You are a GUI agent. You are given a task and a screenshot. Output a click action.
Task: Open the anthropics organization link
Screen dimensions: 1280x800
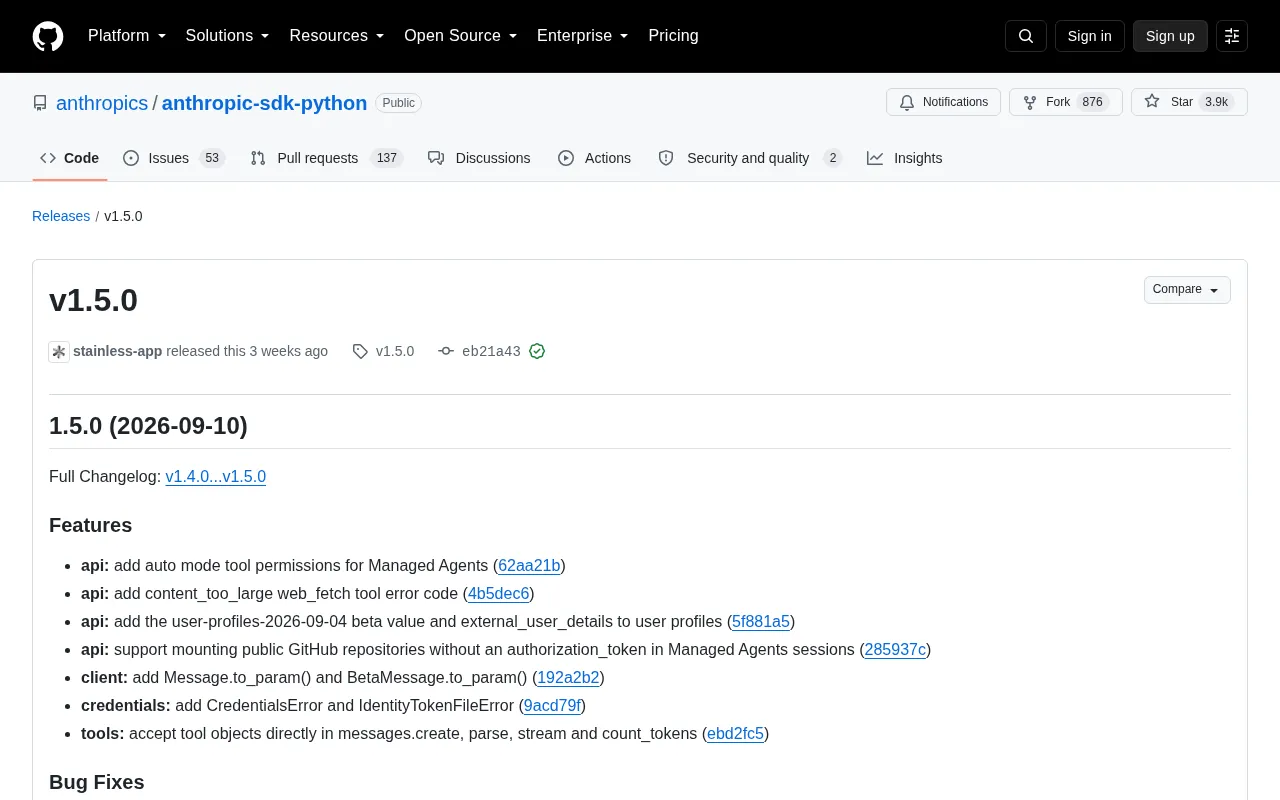[x=102, y=103]
